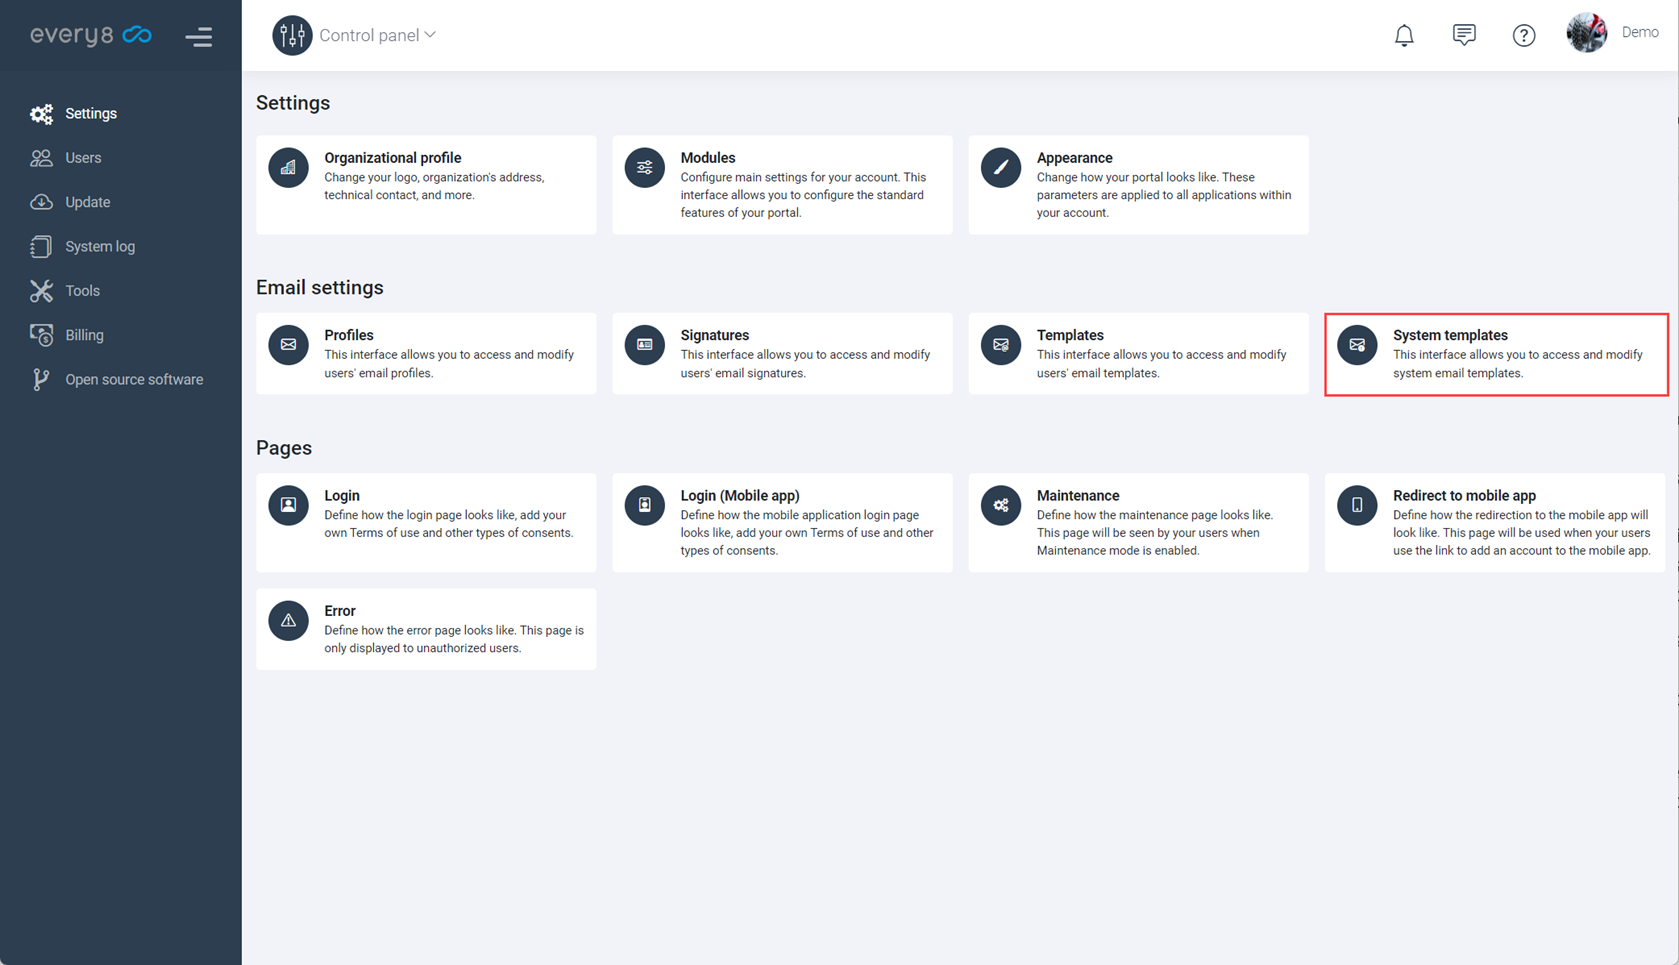Open the System templates card
Screen dimensions: 1679x965
pos(1495,354)
